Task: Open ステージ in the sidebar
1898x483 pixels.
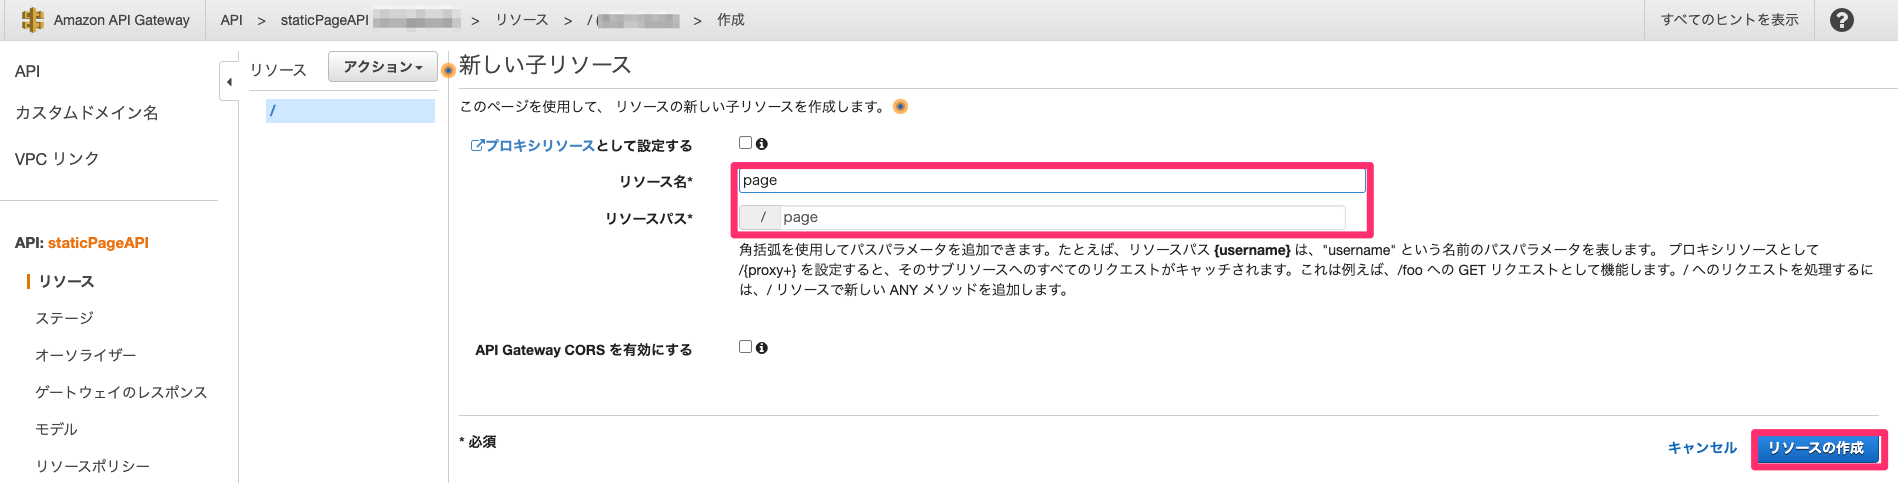Action: pos(65,318)
